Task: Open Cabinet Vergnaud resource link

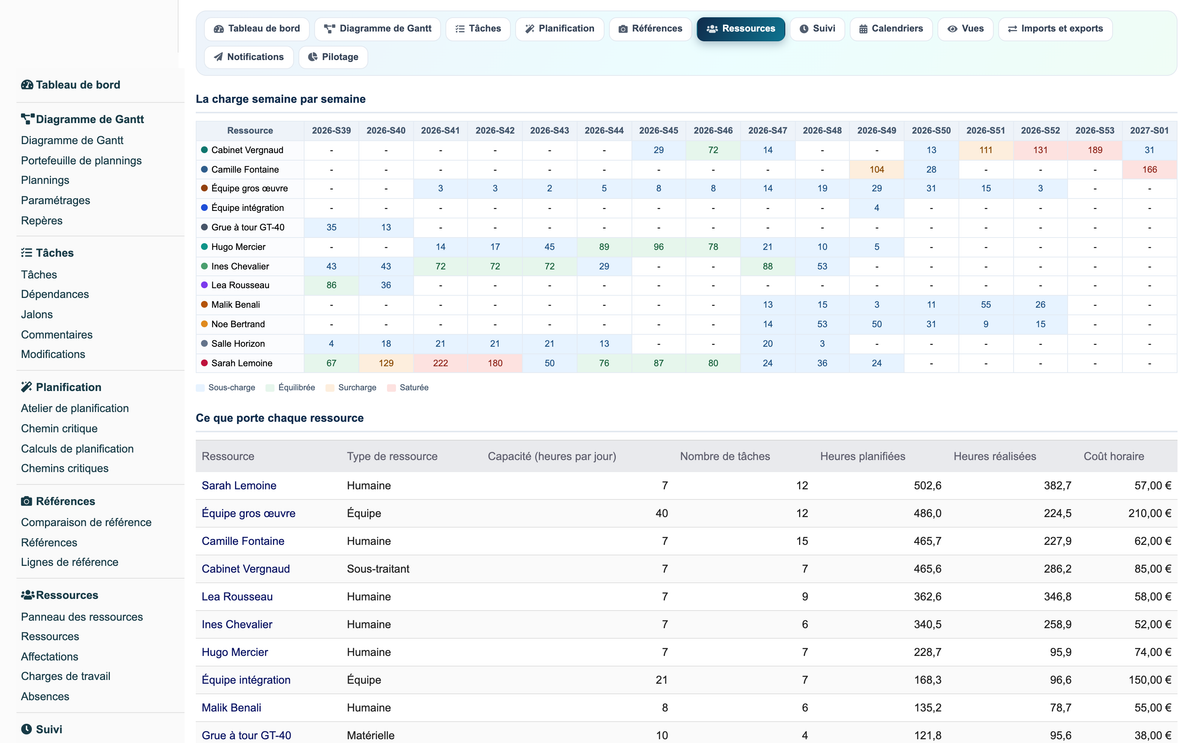Action: 246,569
